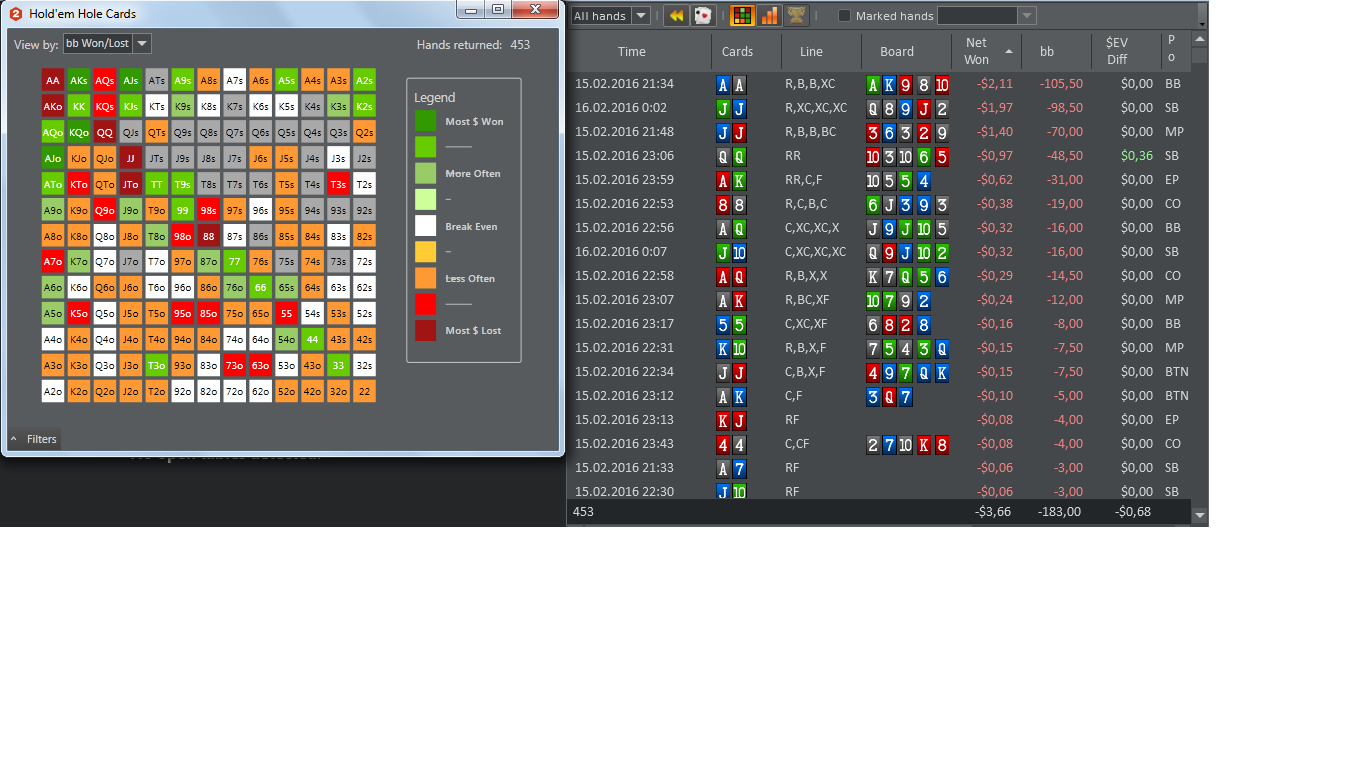This screenshot has height=768, width=1366.
Task: Click the yellow rewind arrows icon
Action: [676, 16]
